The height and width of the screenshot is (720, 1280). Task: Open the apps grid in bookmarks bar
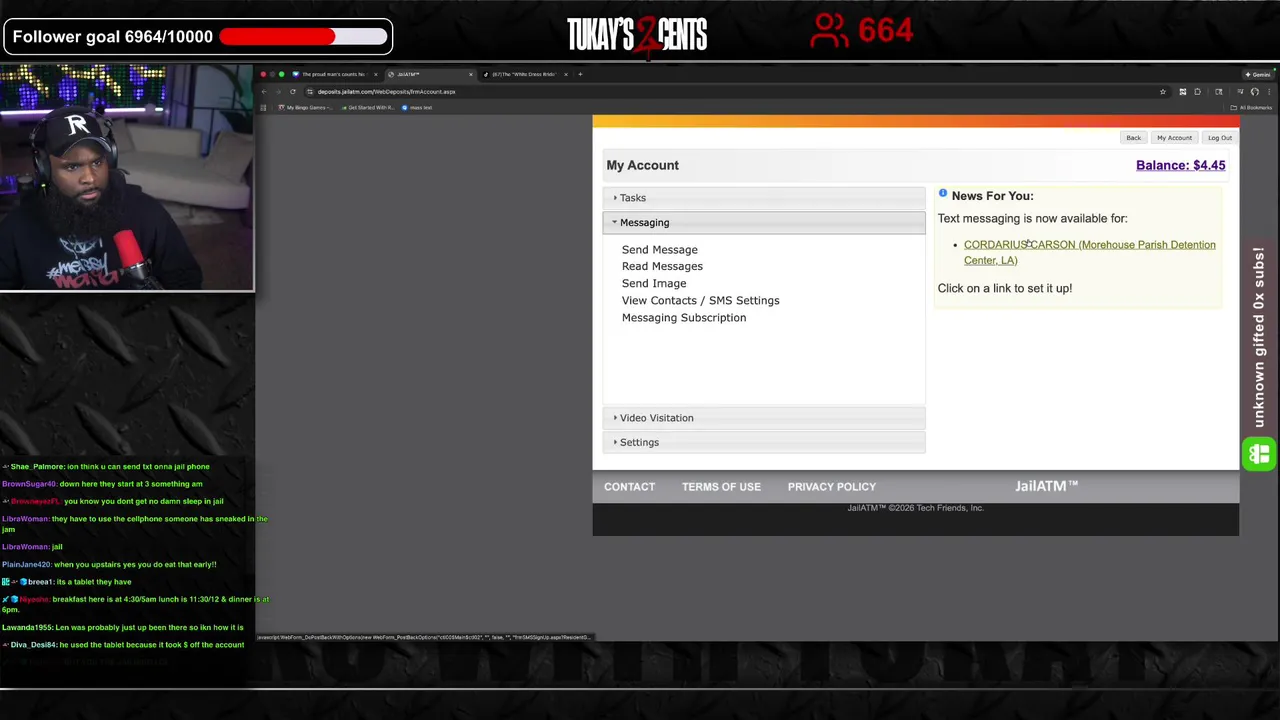(x=263, y=108)
